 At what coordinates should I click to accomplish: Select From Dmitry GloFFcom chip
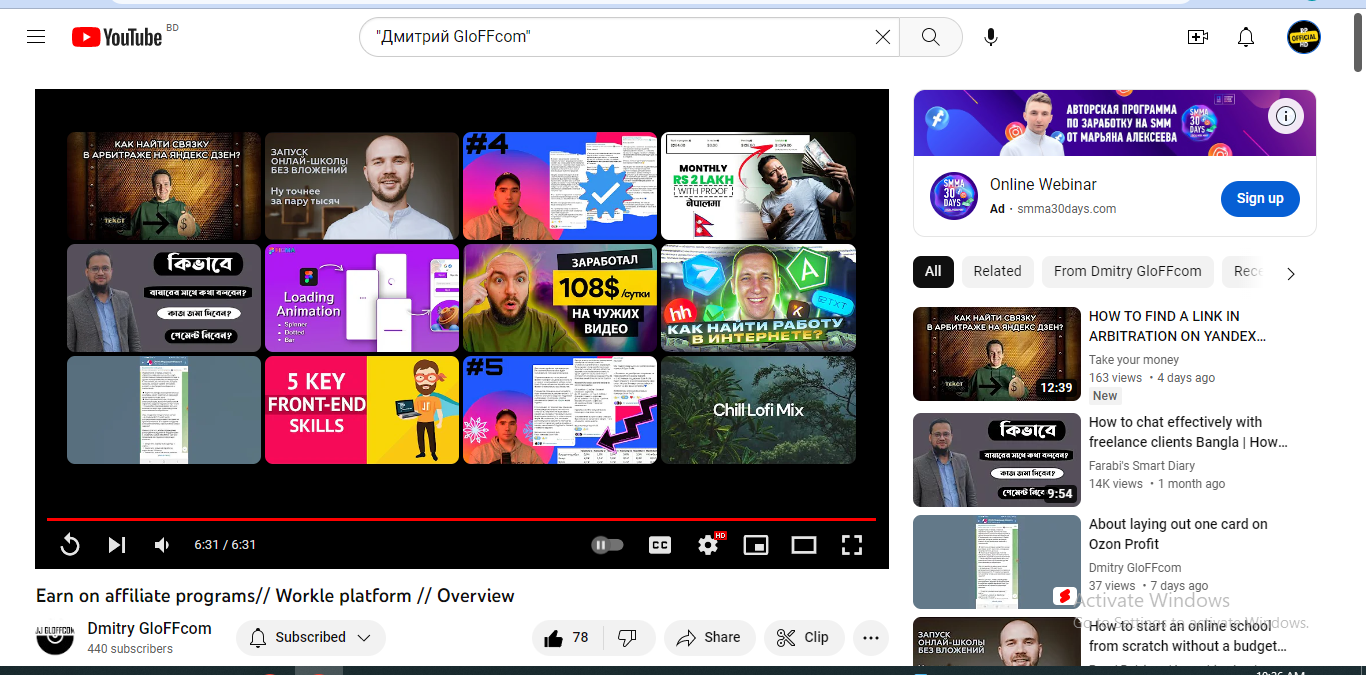point(1127,271)
